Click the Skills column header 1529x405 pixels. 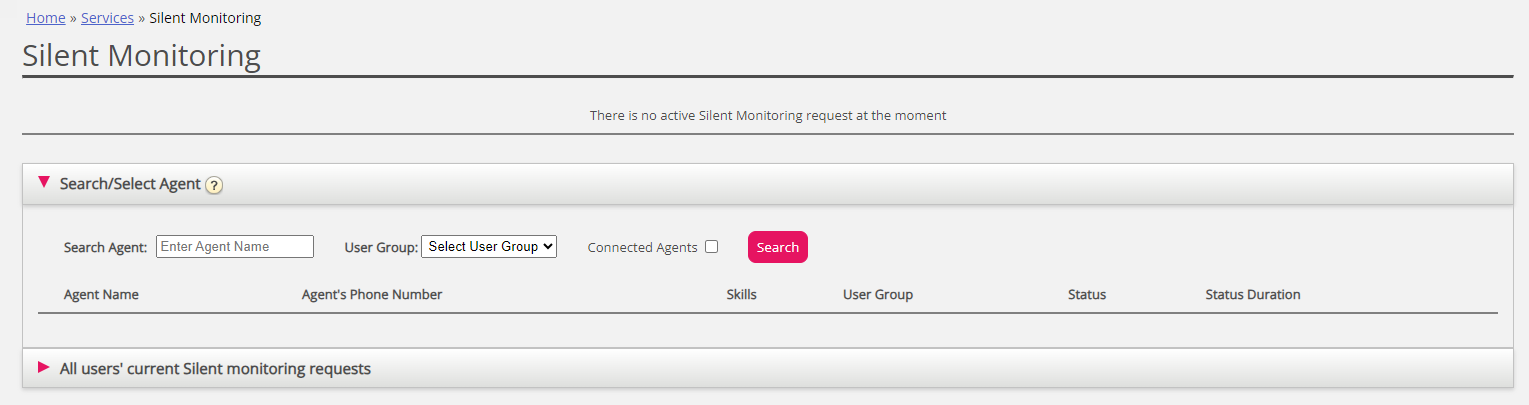coord(741,295)
